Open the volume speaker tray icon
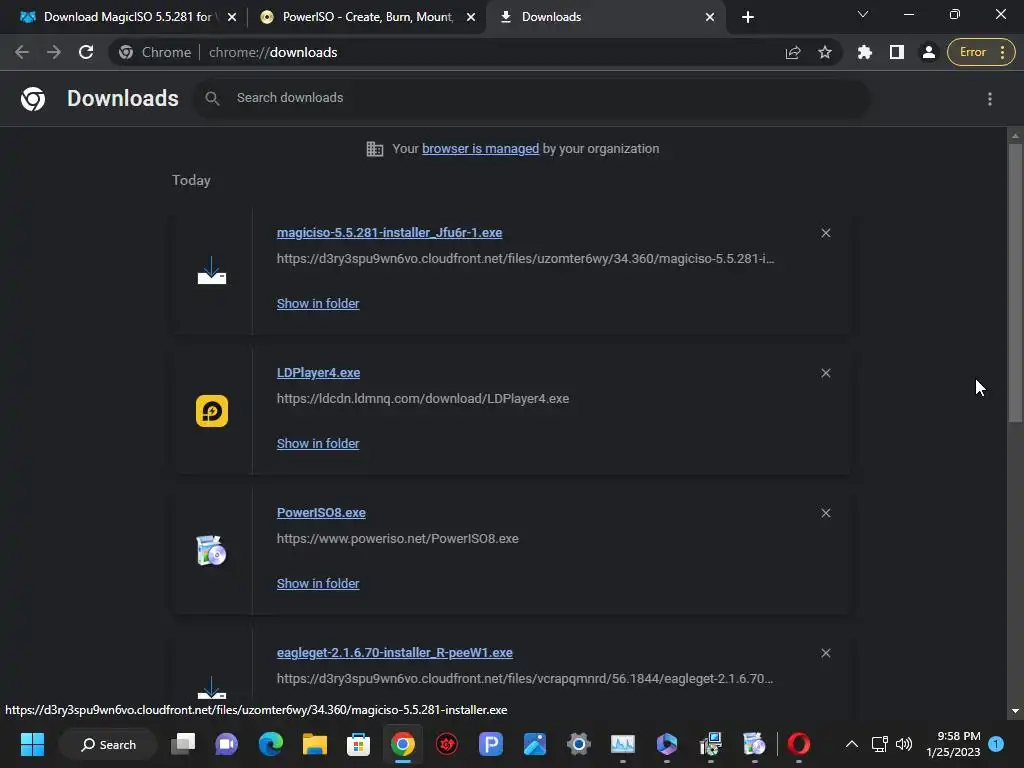Viewport: 1024px width, 768px height. [x=904, y=744]
